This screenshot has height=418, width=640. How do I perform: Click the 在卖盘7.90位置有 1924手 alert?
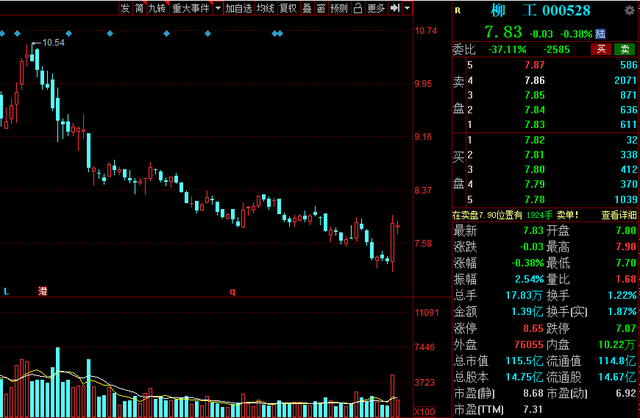(x=516, y=215)
